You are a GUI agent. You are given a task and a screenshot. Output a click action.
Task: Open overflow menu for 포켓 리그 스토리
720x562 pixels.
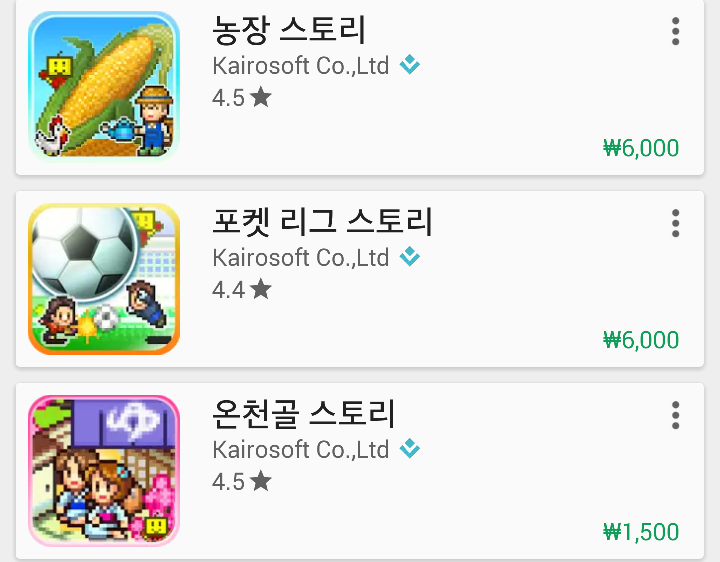click(x=675, y=223)
